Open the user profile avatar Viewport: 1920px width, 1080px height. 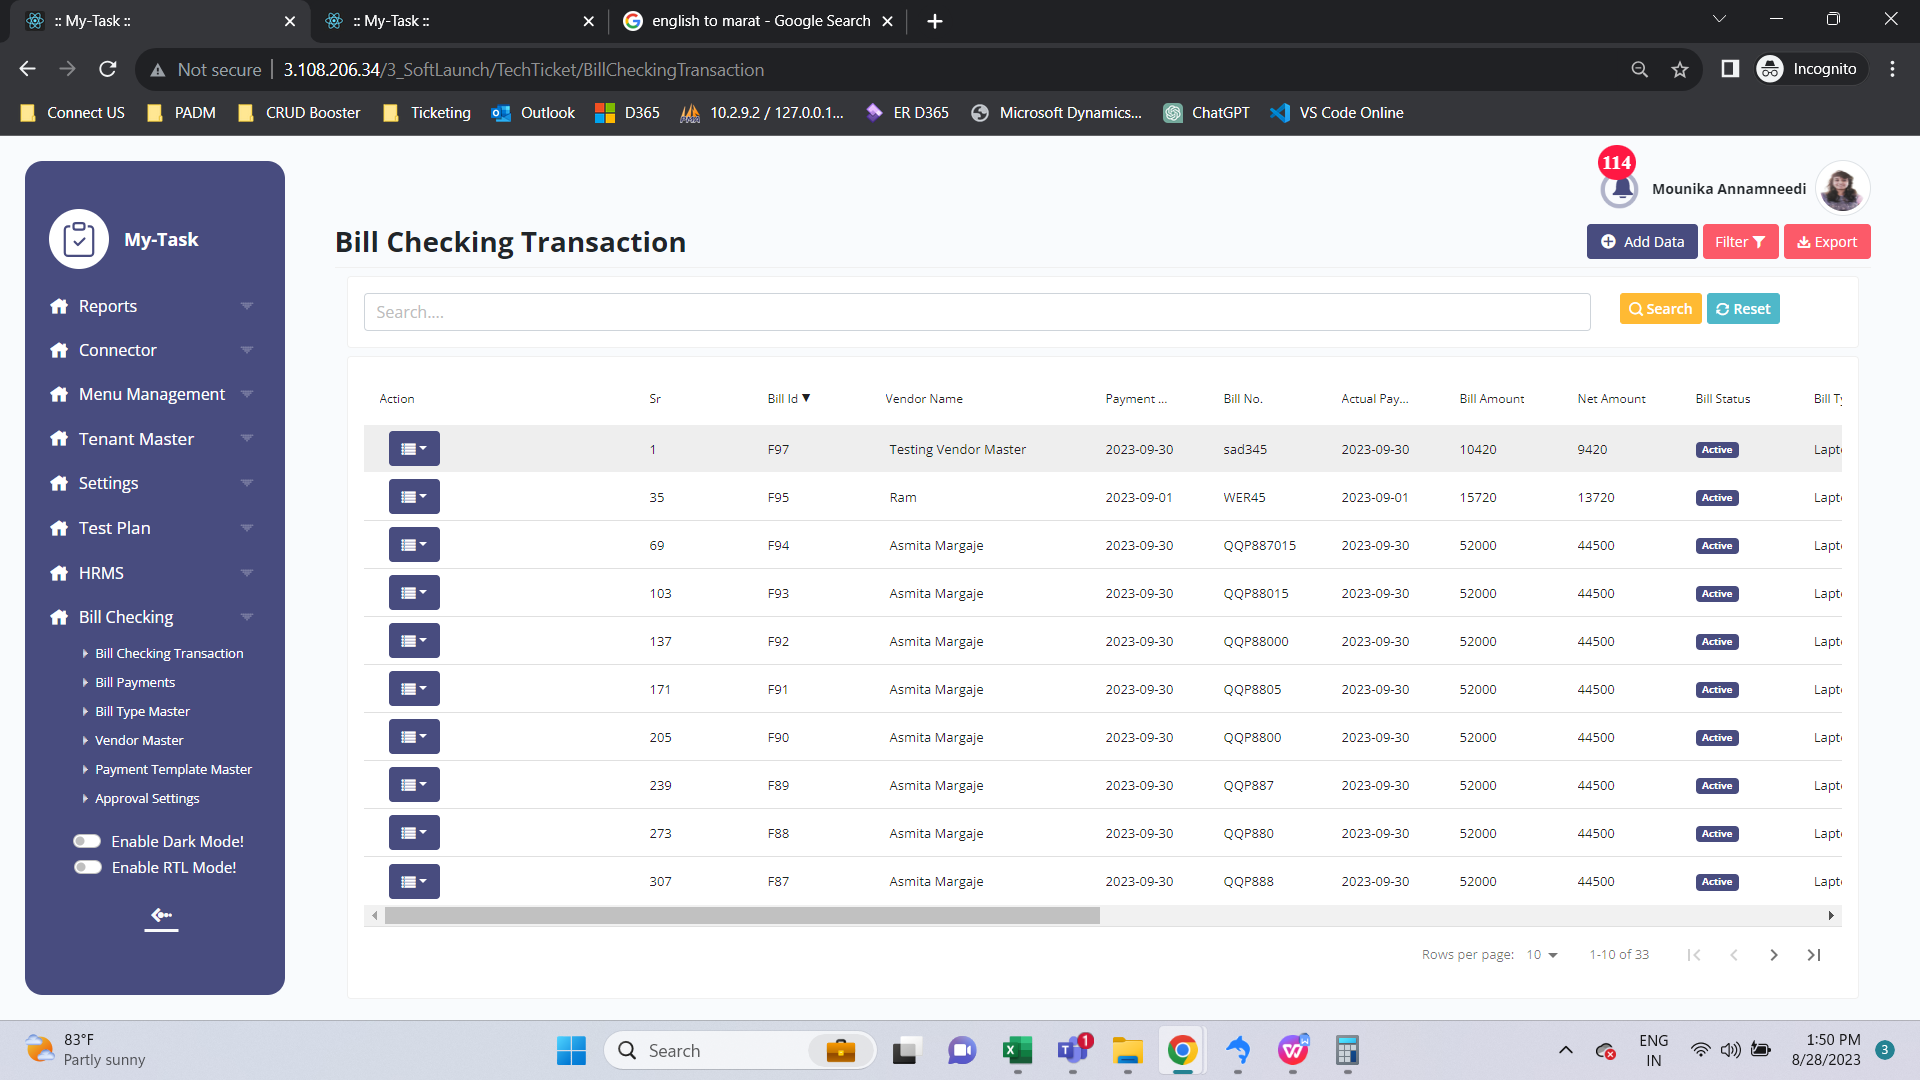[1842, 188]
